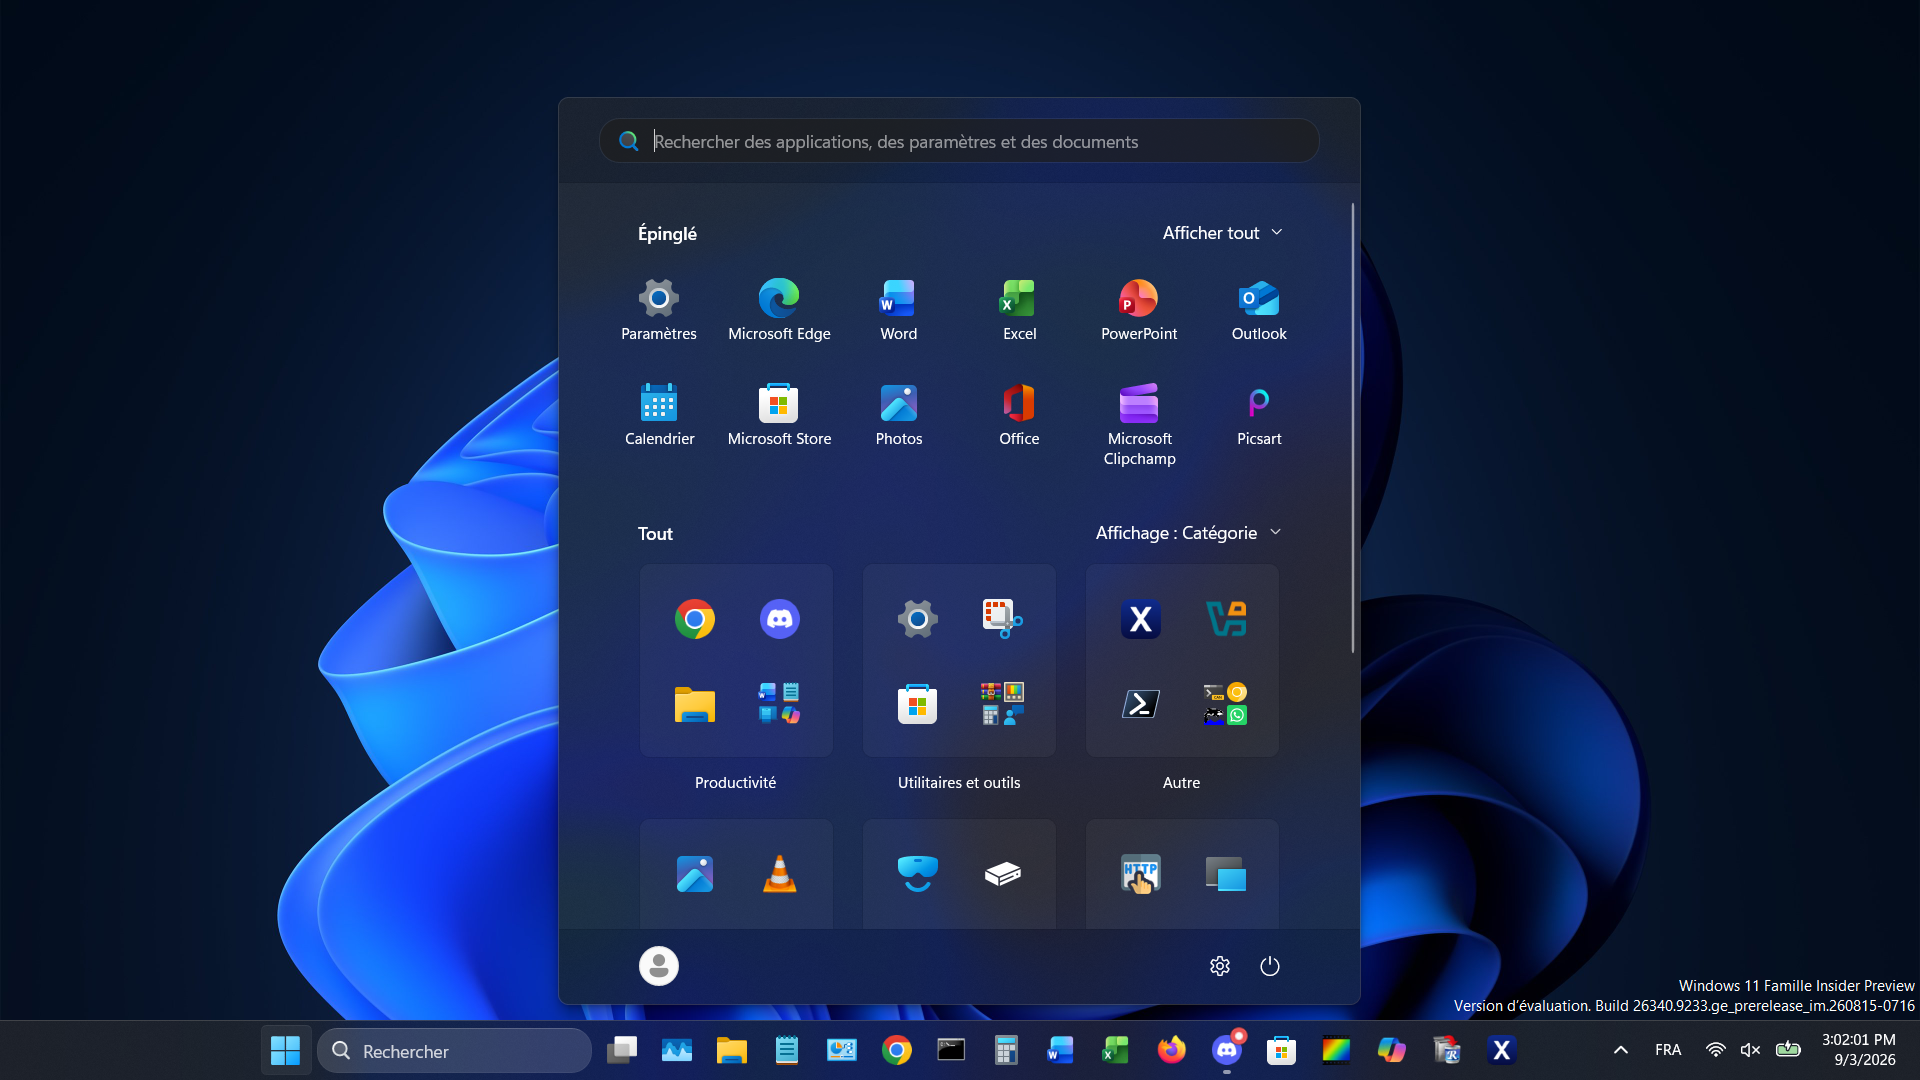
Task: Launch PowerPoint from pinned apps
Action: point(1139,310)
